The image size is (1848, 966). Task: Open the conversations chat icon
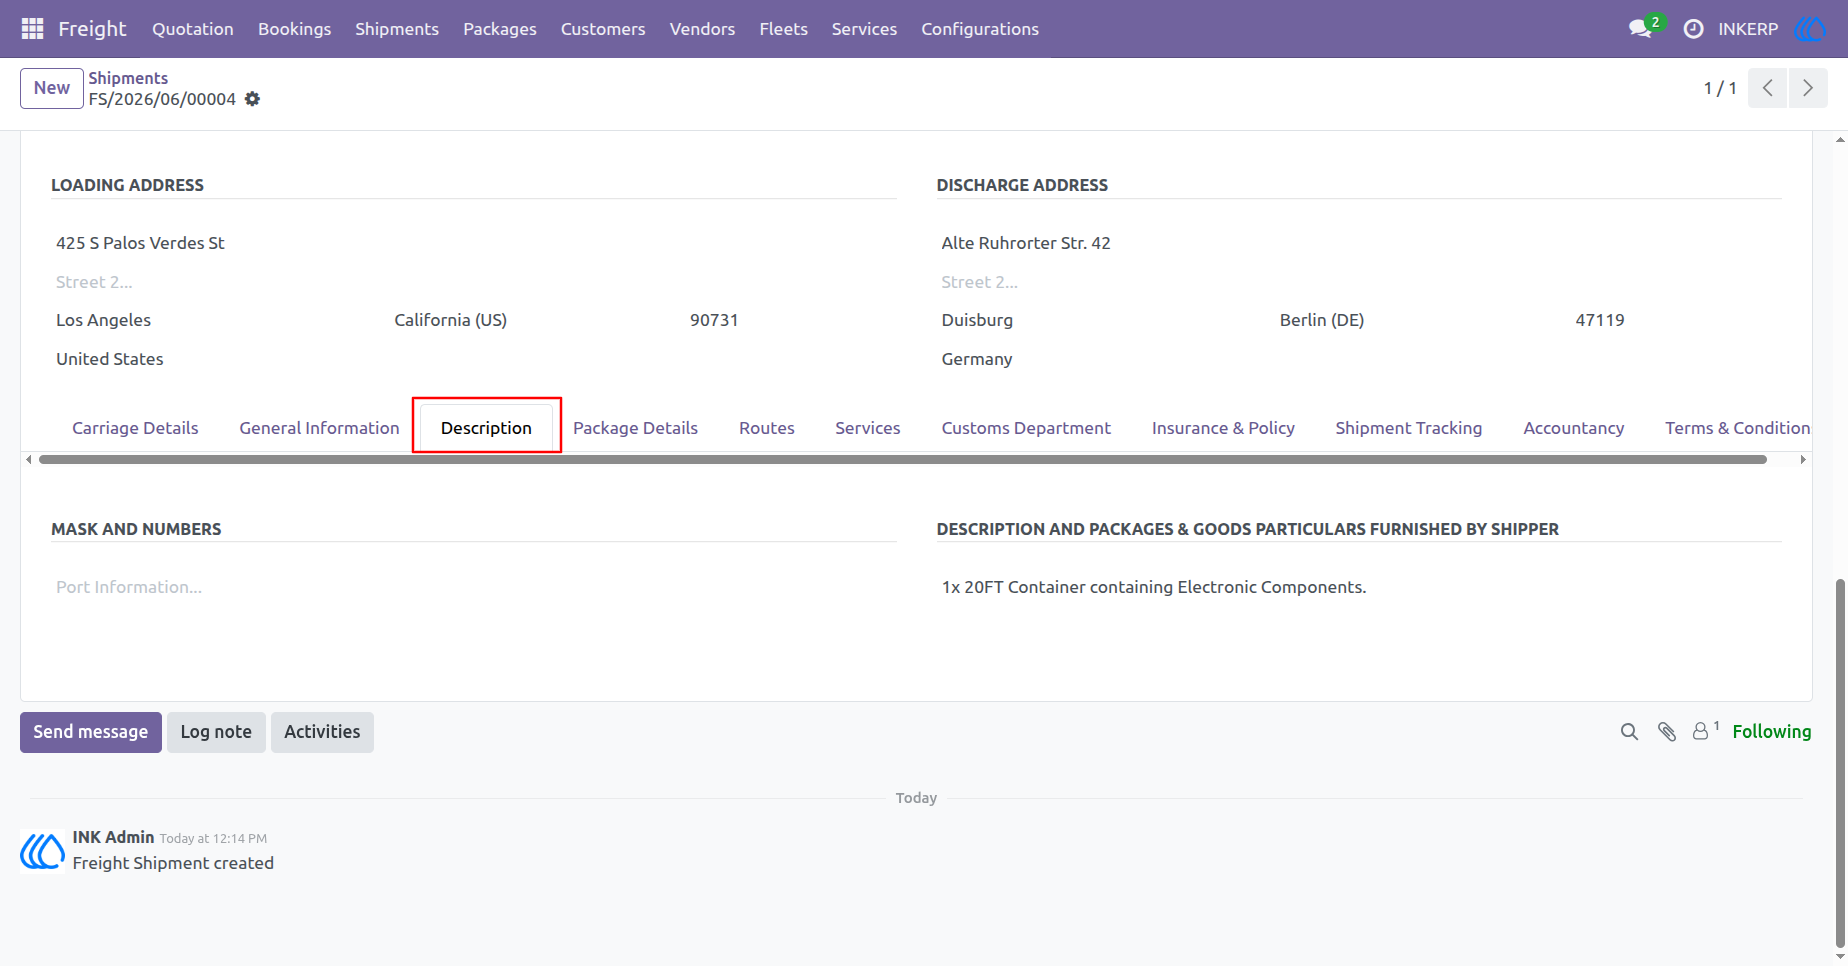pos(1640,29)
